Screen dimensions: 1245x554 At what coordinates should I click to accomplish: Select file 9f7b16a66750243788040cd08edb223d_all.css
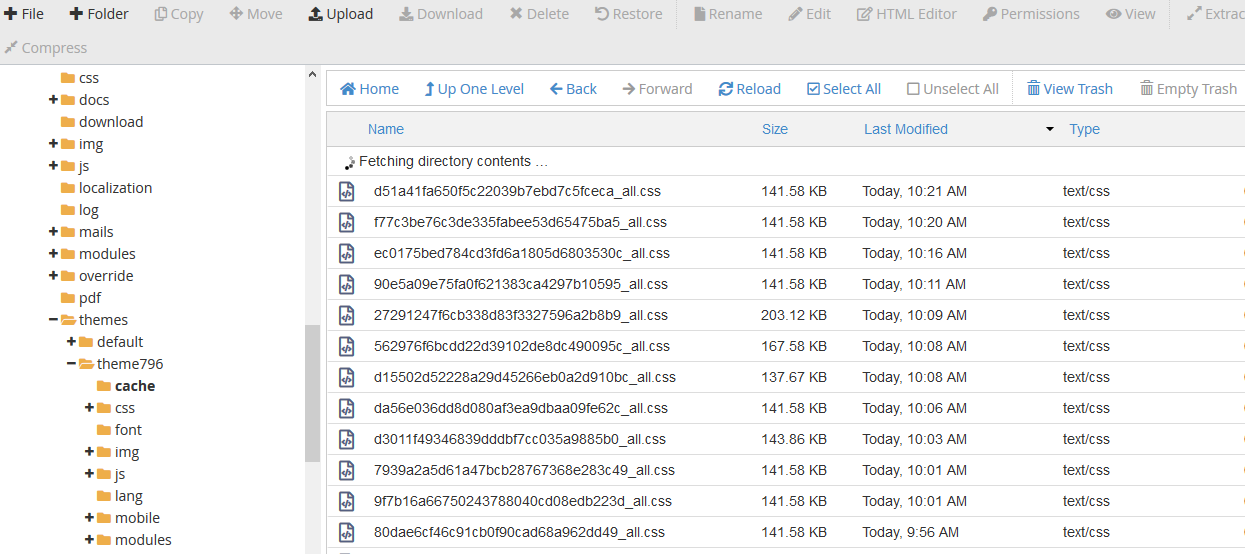(x=522, y=501)
